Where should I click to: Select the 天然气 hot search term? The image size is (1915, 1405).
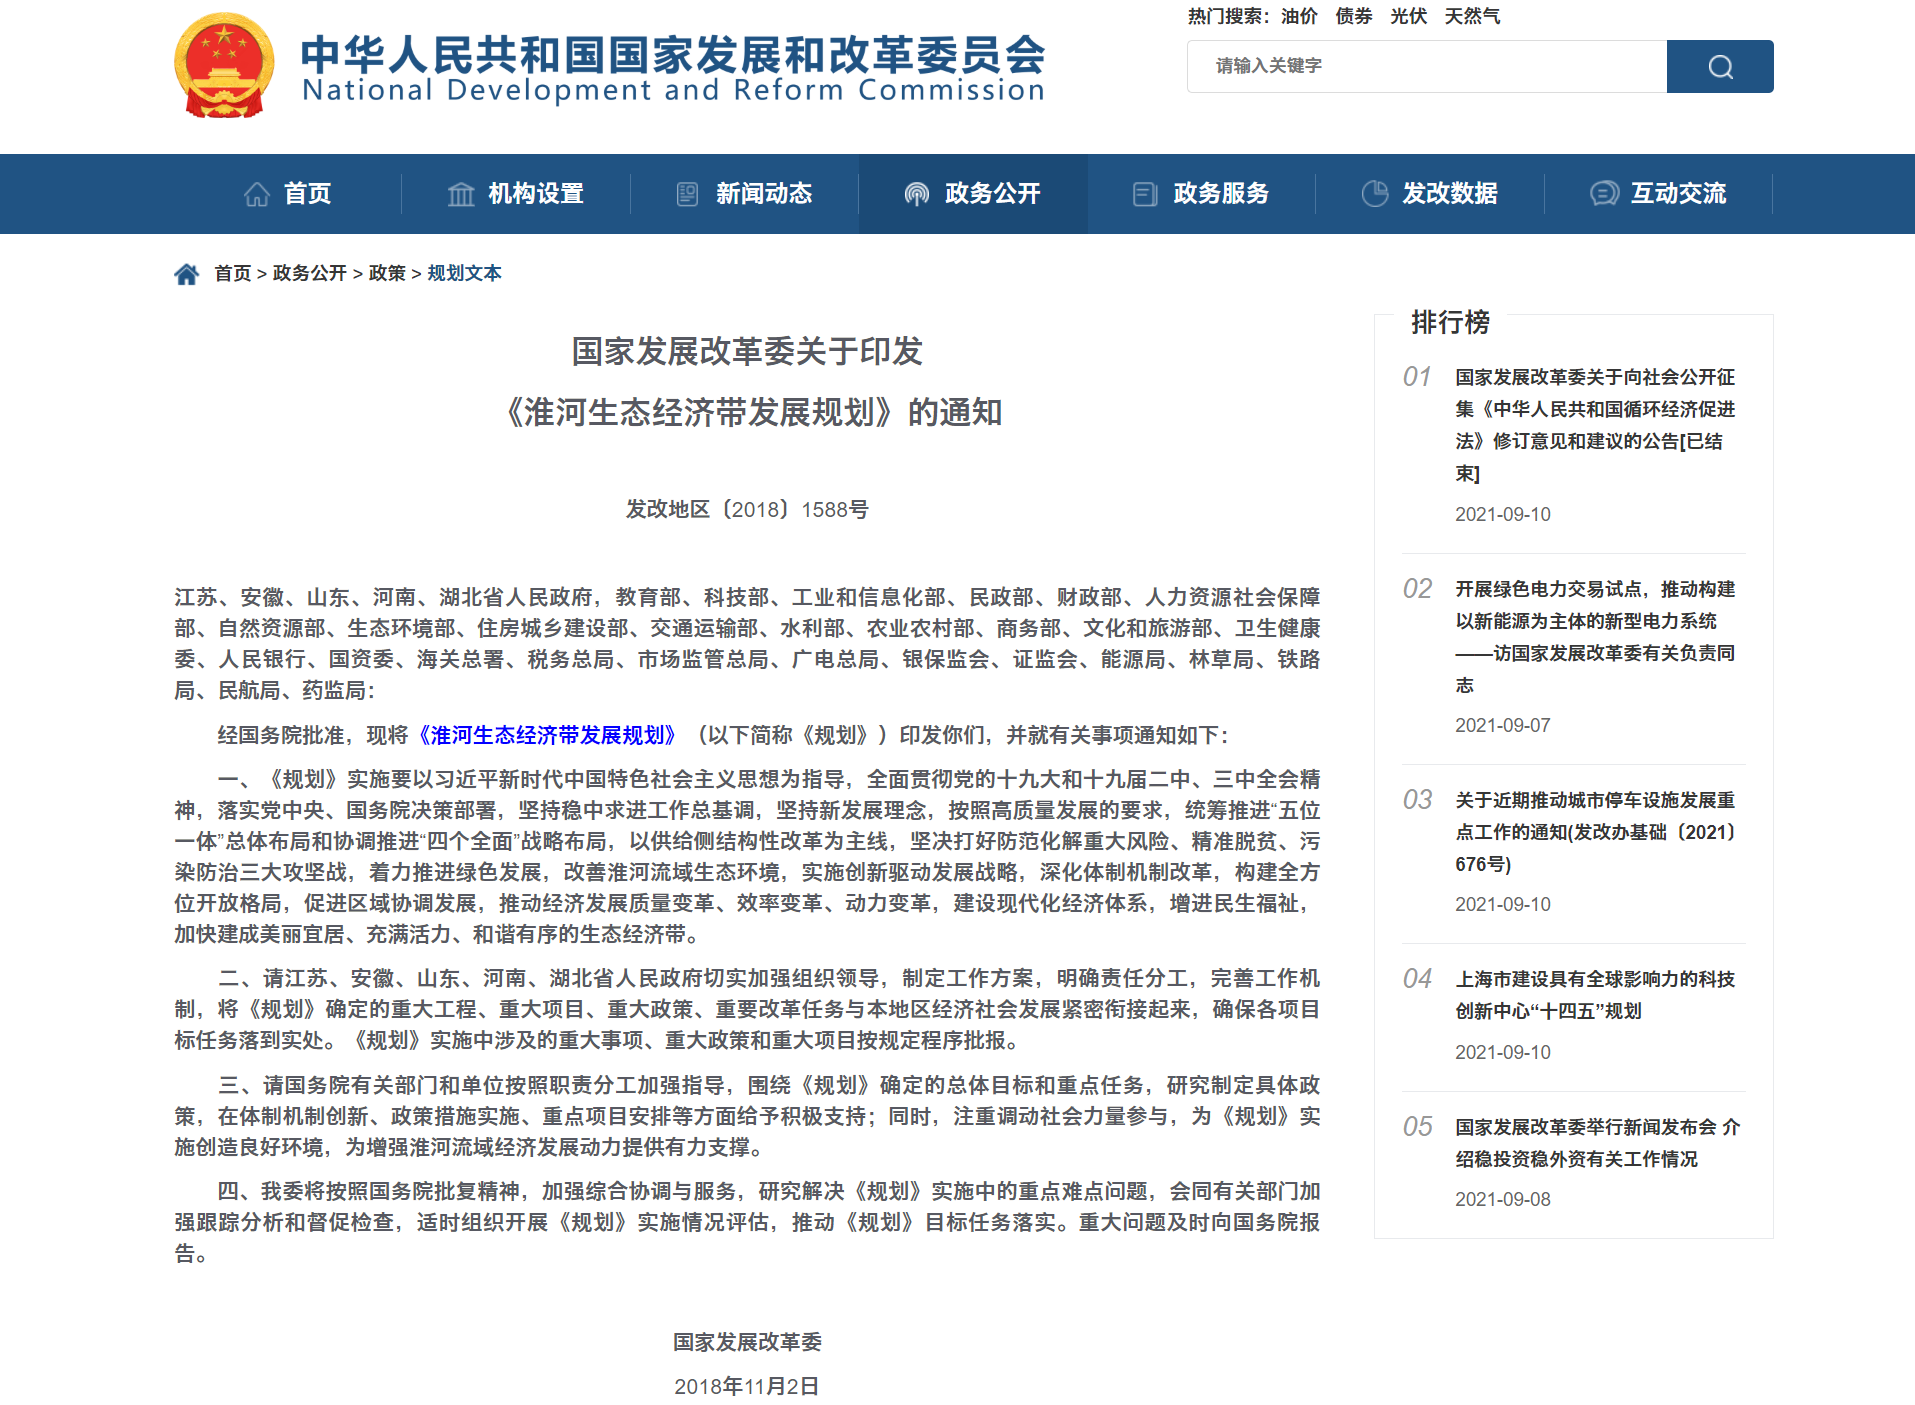[x=1472, y=16]
